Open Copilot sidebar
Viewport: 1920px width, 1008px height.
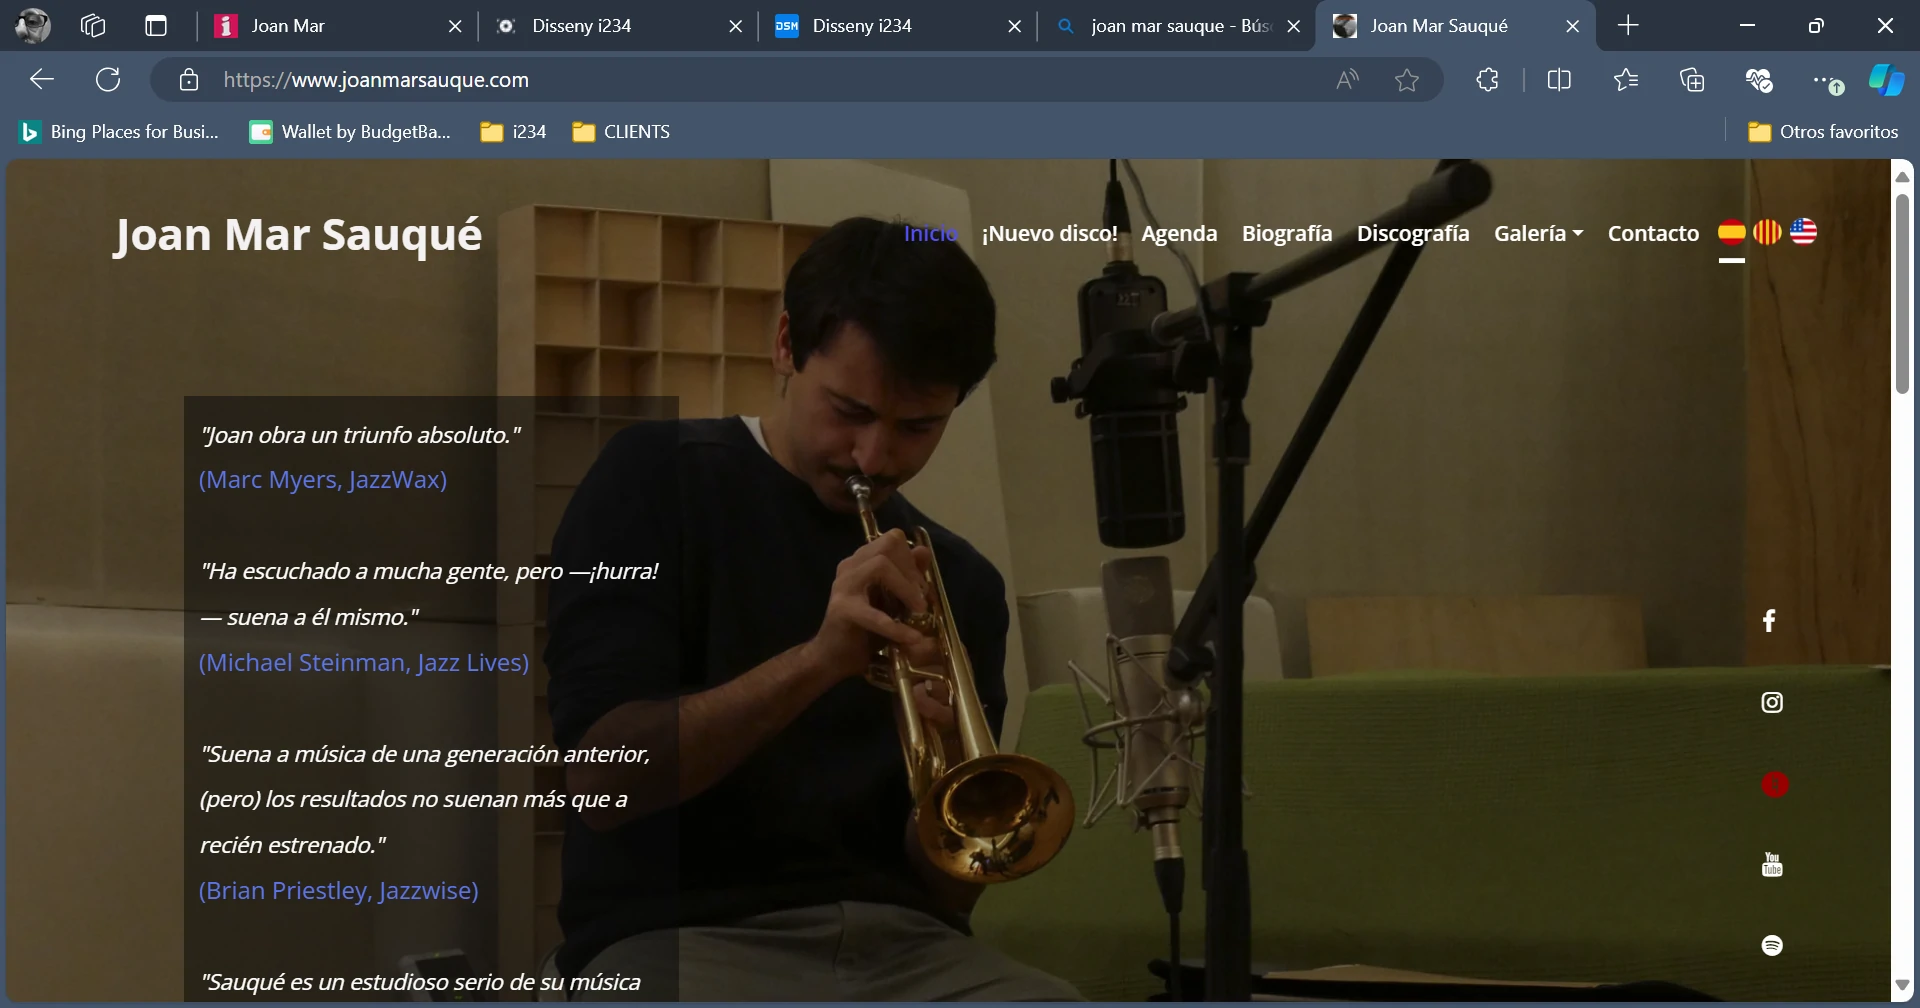(1886, 80)
